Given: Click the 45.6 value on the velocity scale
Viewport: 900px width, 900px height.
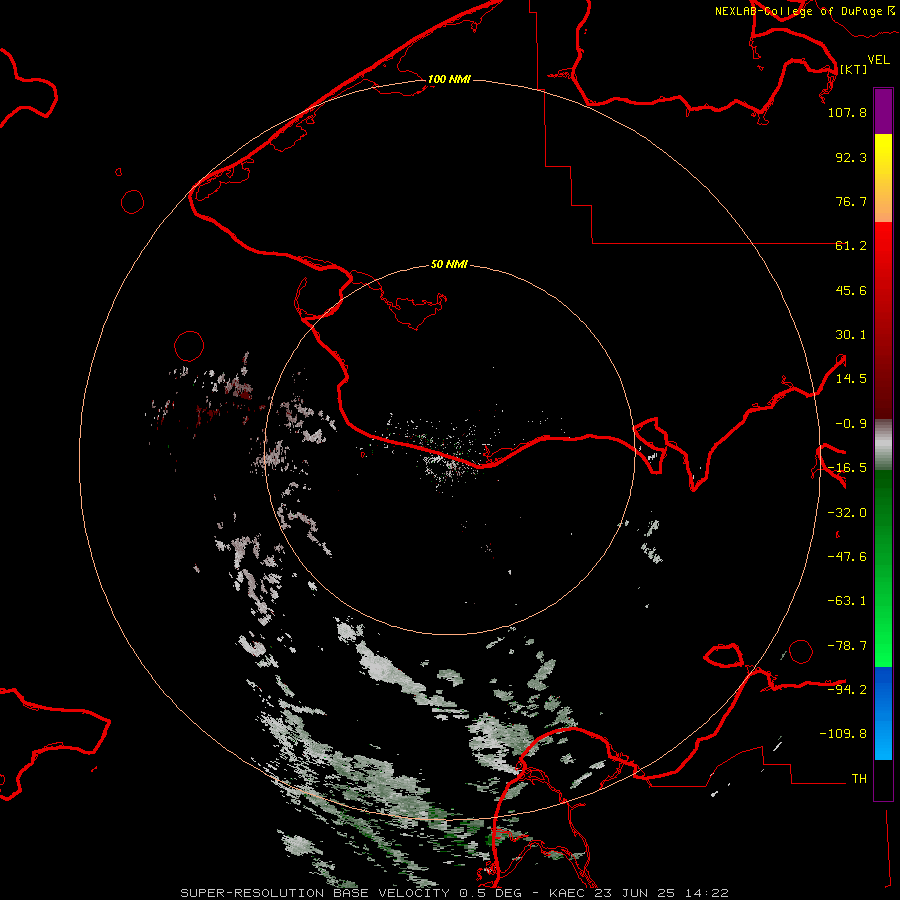Looking at the screenshot, I should pos(851,290).
